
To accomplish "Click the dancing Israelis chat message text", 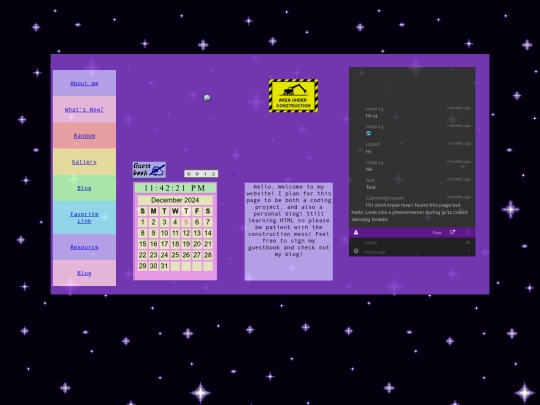I will [x=410, y=212].
